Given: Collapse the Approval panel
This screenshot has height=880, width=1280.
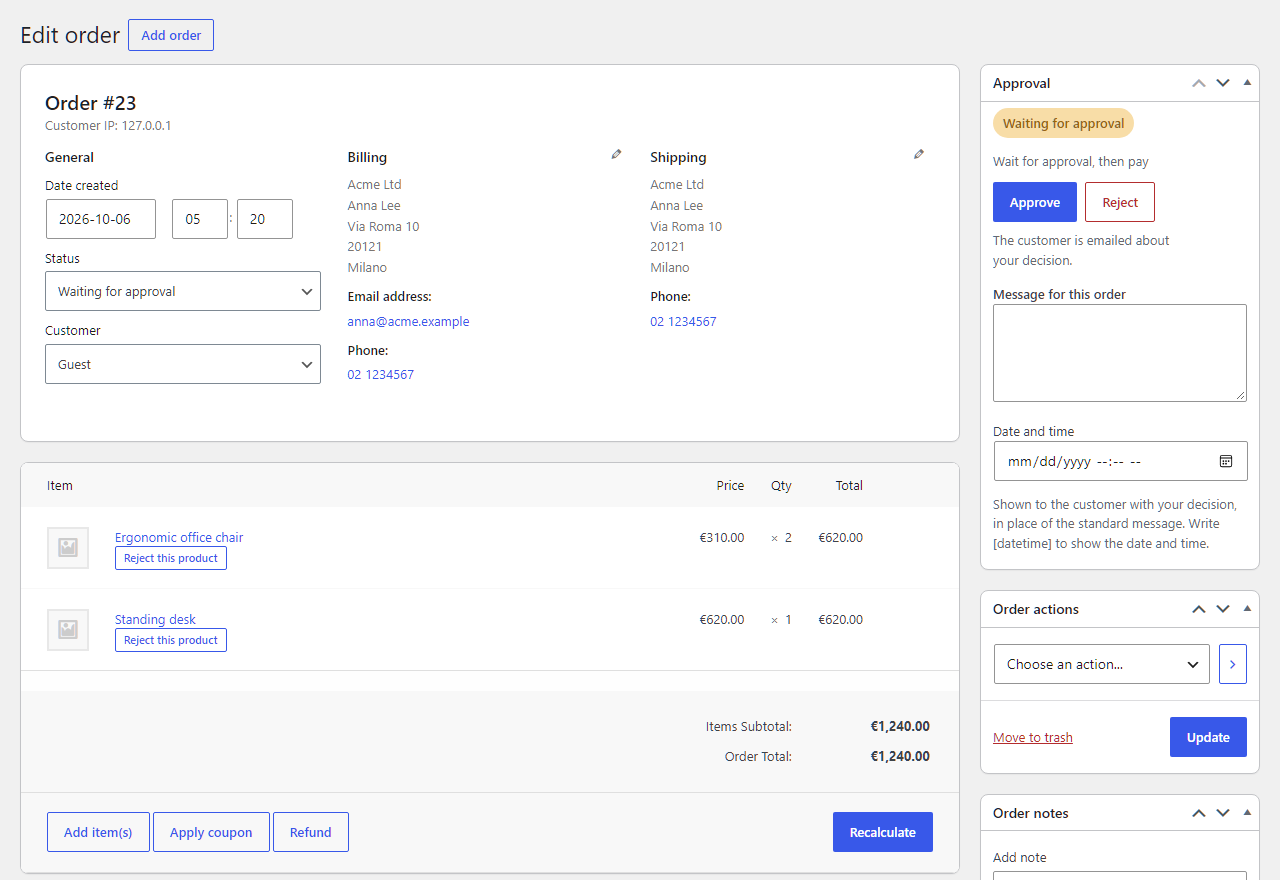Looking at the screenshot, I should pos(1247,83).
